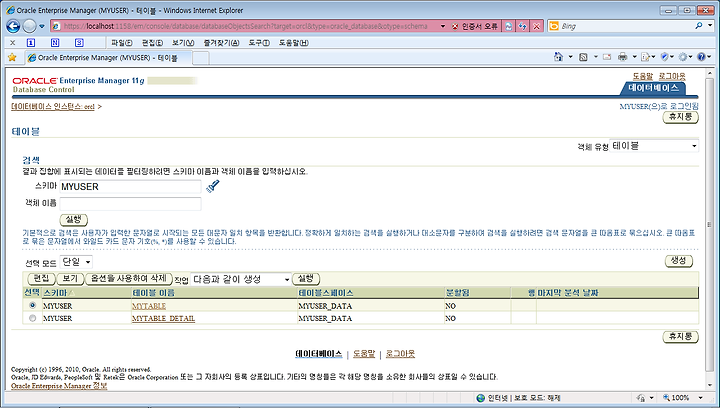Image resolution: width=720 pixels, height=408 pixels.
Task: Click the bottom 휴지통 button
Action: 681,336
